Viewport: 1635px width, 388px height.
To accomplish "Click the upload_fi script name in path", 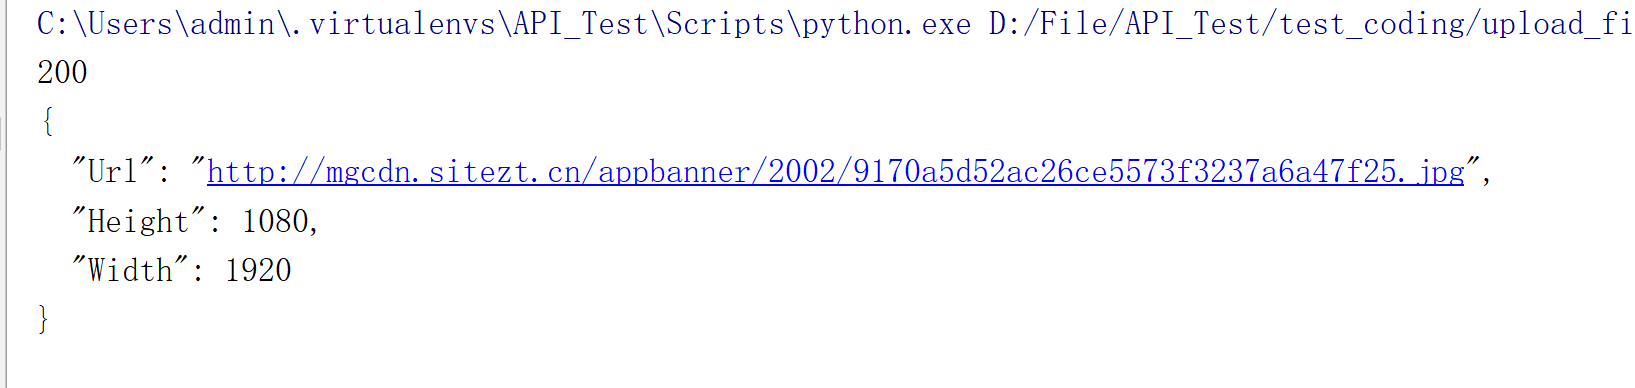I will [1558, 24].
